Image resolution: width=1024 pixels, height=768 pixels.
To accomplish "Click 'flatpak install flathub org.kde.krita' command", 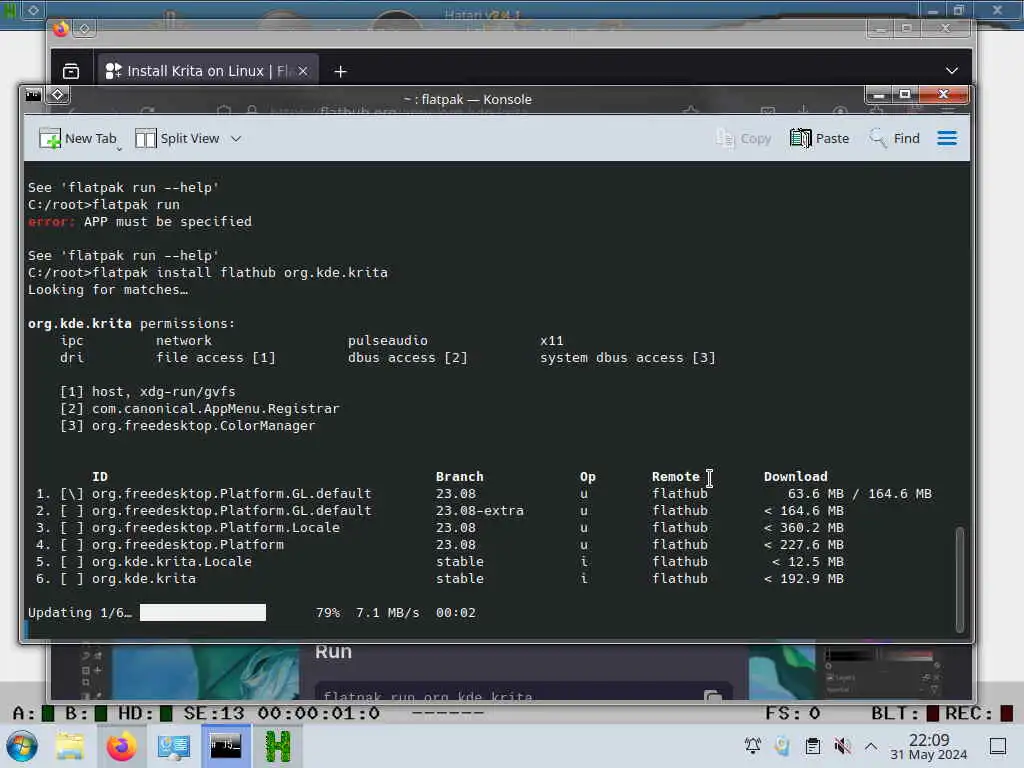I will (x=240, y=273).
